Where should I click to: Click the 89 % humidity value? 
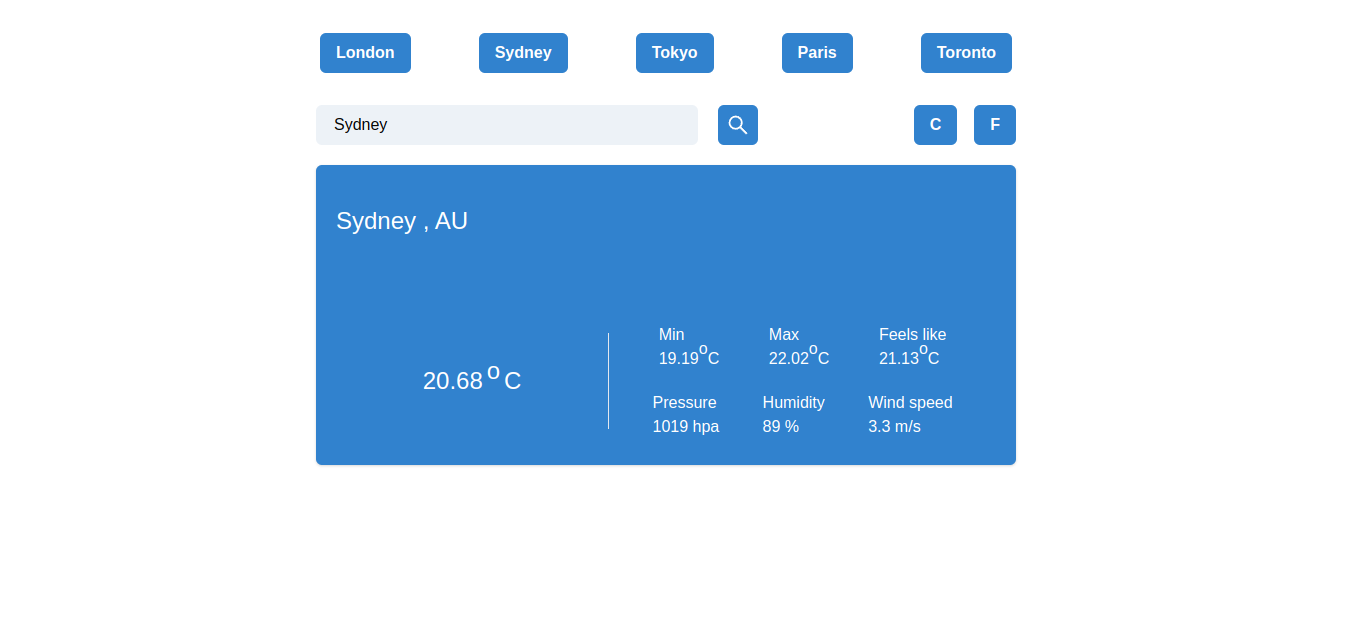[x=780, y=427]
